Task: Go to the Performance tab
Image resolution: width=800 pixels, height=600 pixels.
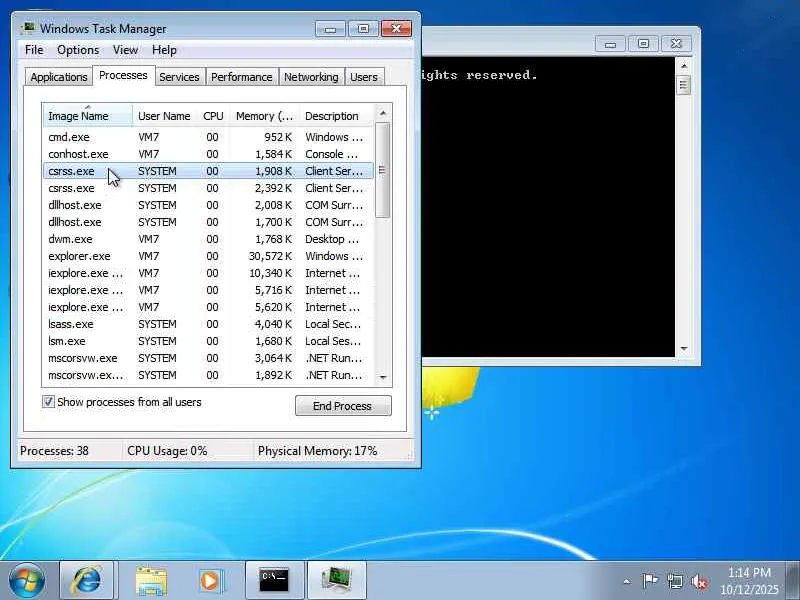Action: (242, 77)
